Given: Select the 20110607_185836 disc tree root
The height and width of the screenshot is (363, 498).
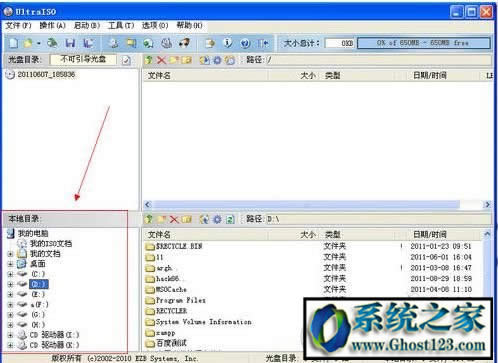Looking at the screenshot, I should pos(46,74).
